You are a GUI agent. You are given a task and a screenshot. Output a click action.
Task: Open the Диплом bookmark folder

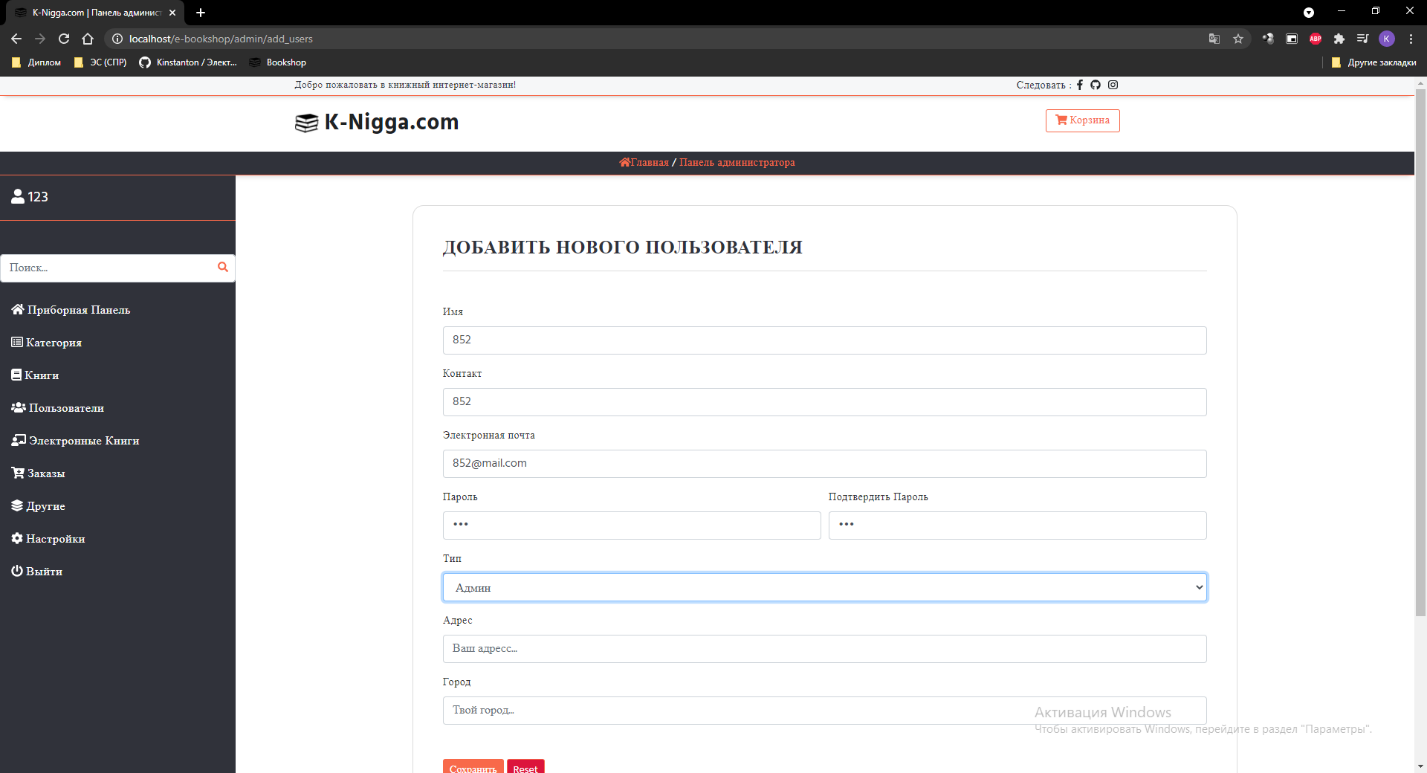[x=36, y=62]
